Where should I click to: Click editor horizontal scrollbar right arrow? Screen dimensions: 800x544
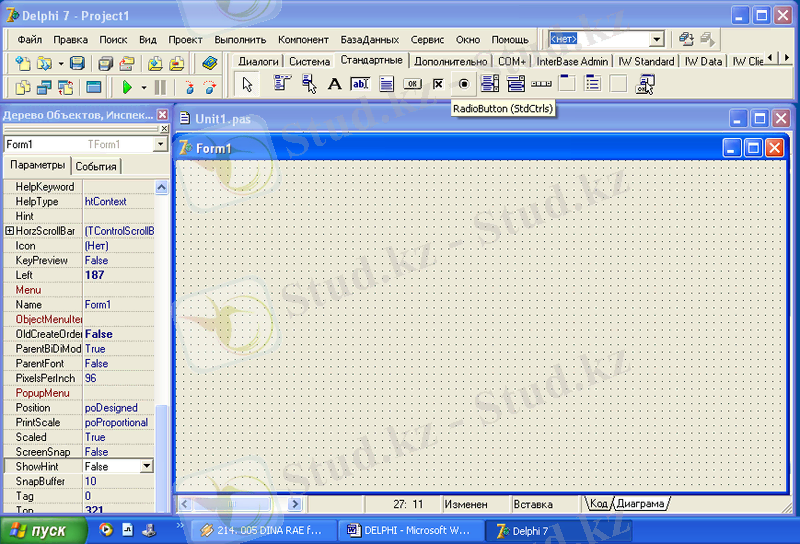point(294,504)
